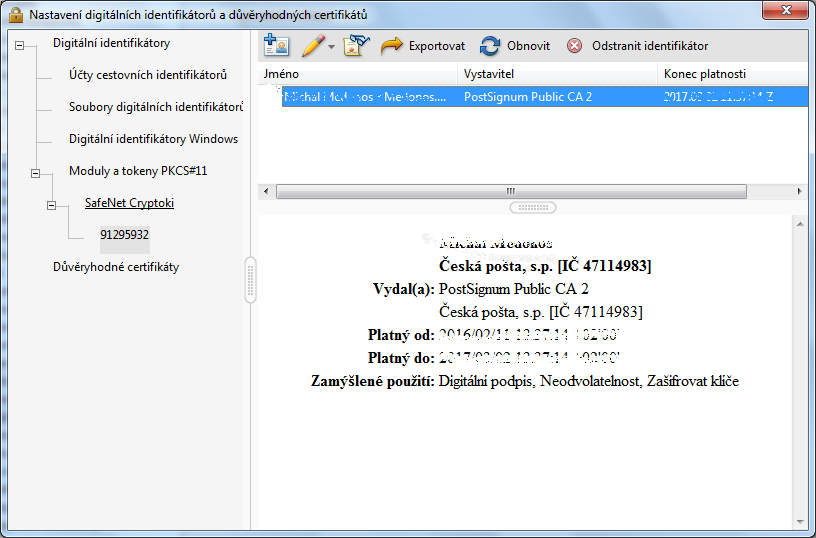Click the Obnovit button label
The height and width of the screenshot is (538, 816).
tap(528, 46)
